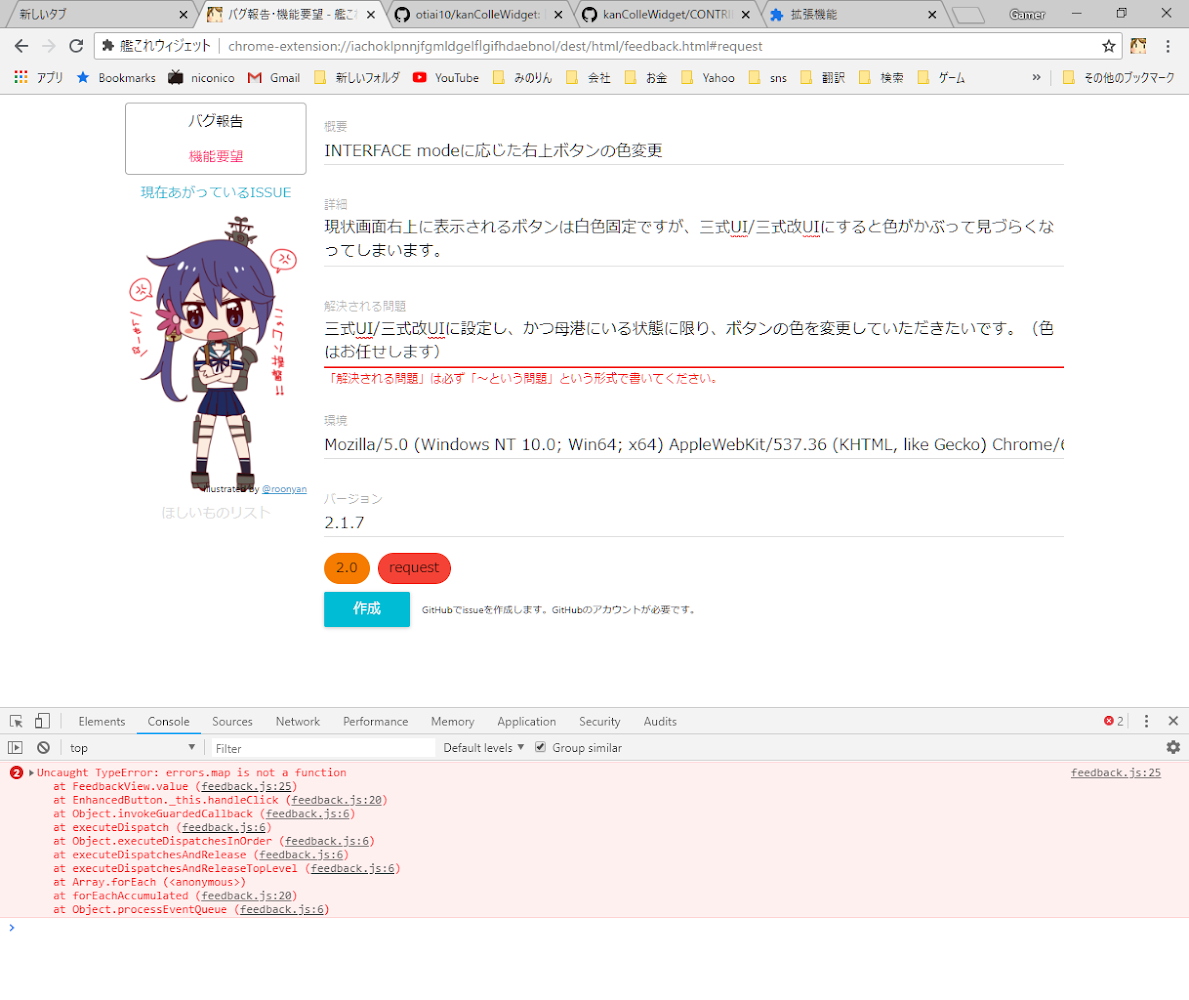Switch to the Elements tab
The width and height of the screenshot is (1189, 1000).
102,722
